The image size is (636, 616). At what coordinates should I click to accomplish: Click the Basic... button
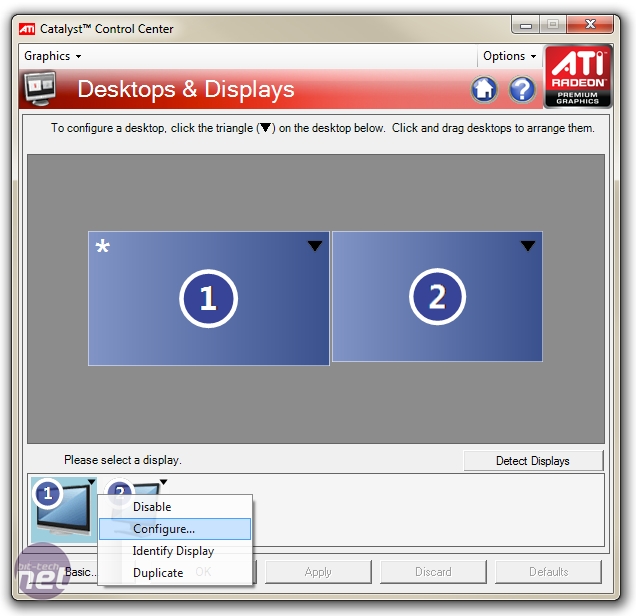point(80,572)
